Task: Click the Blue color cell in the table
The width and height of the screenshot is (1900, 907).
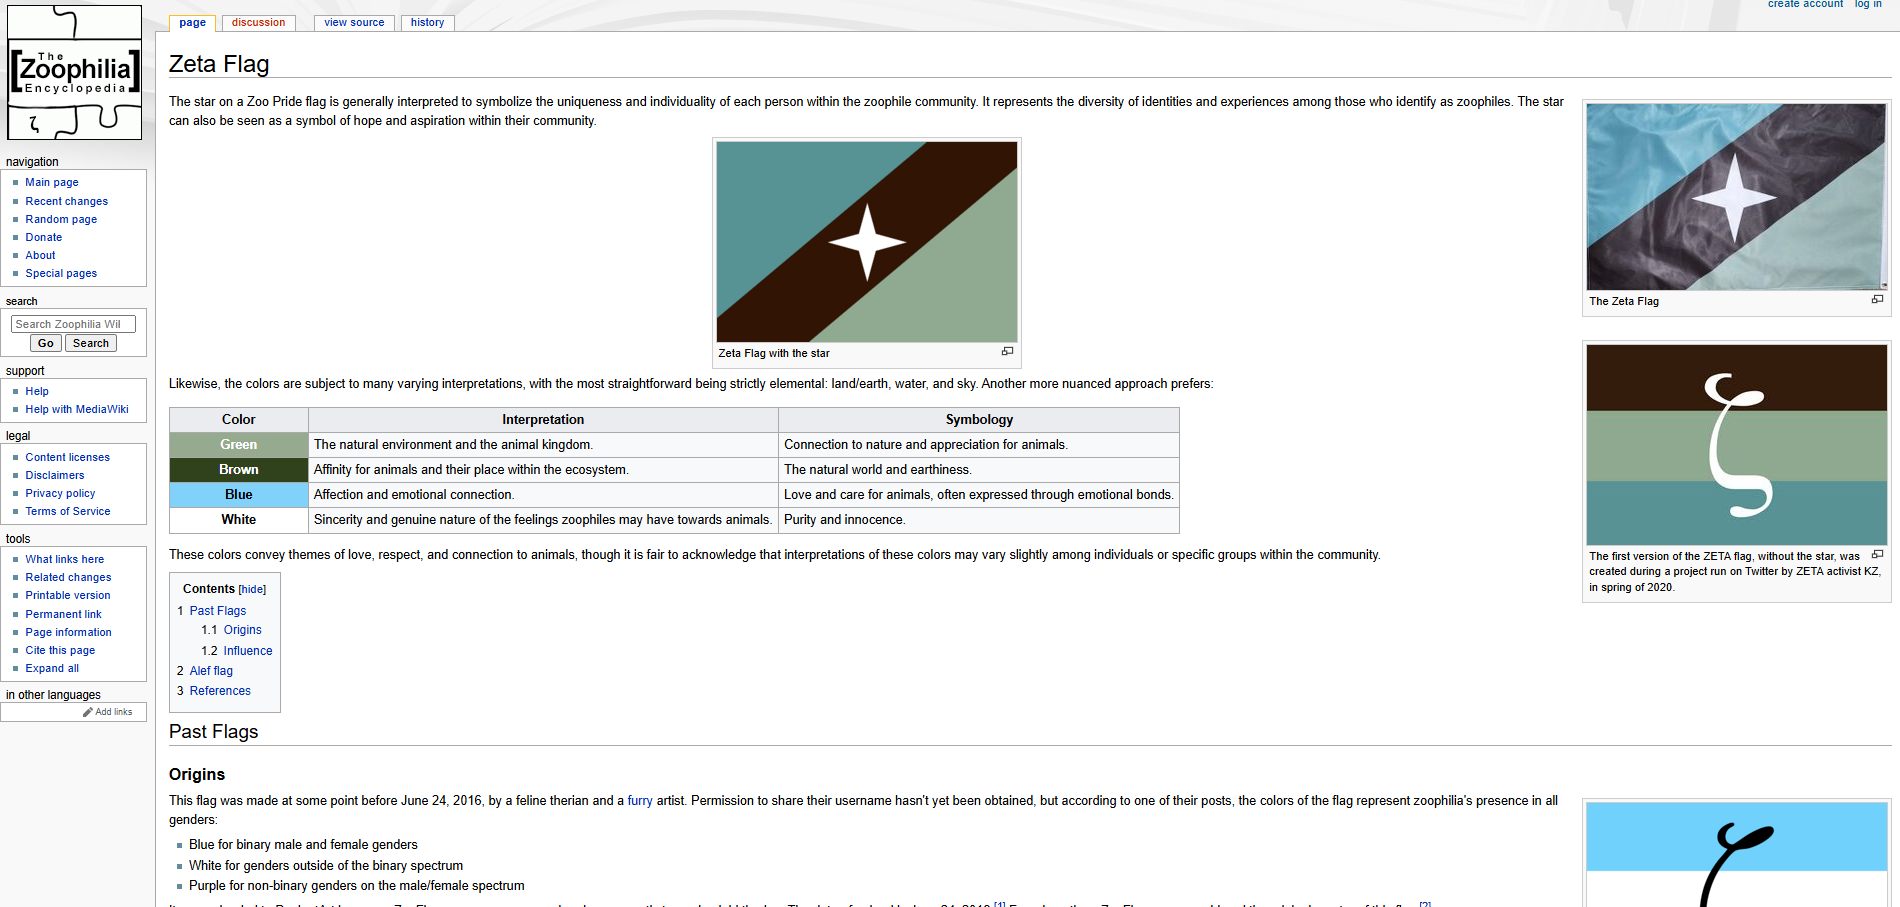Action: coord(239,495)
